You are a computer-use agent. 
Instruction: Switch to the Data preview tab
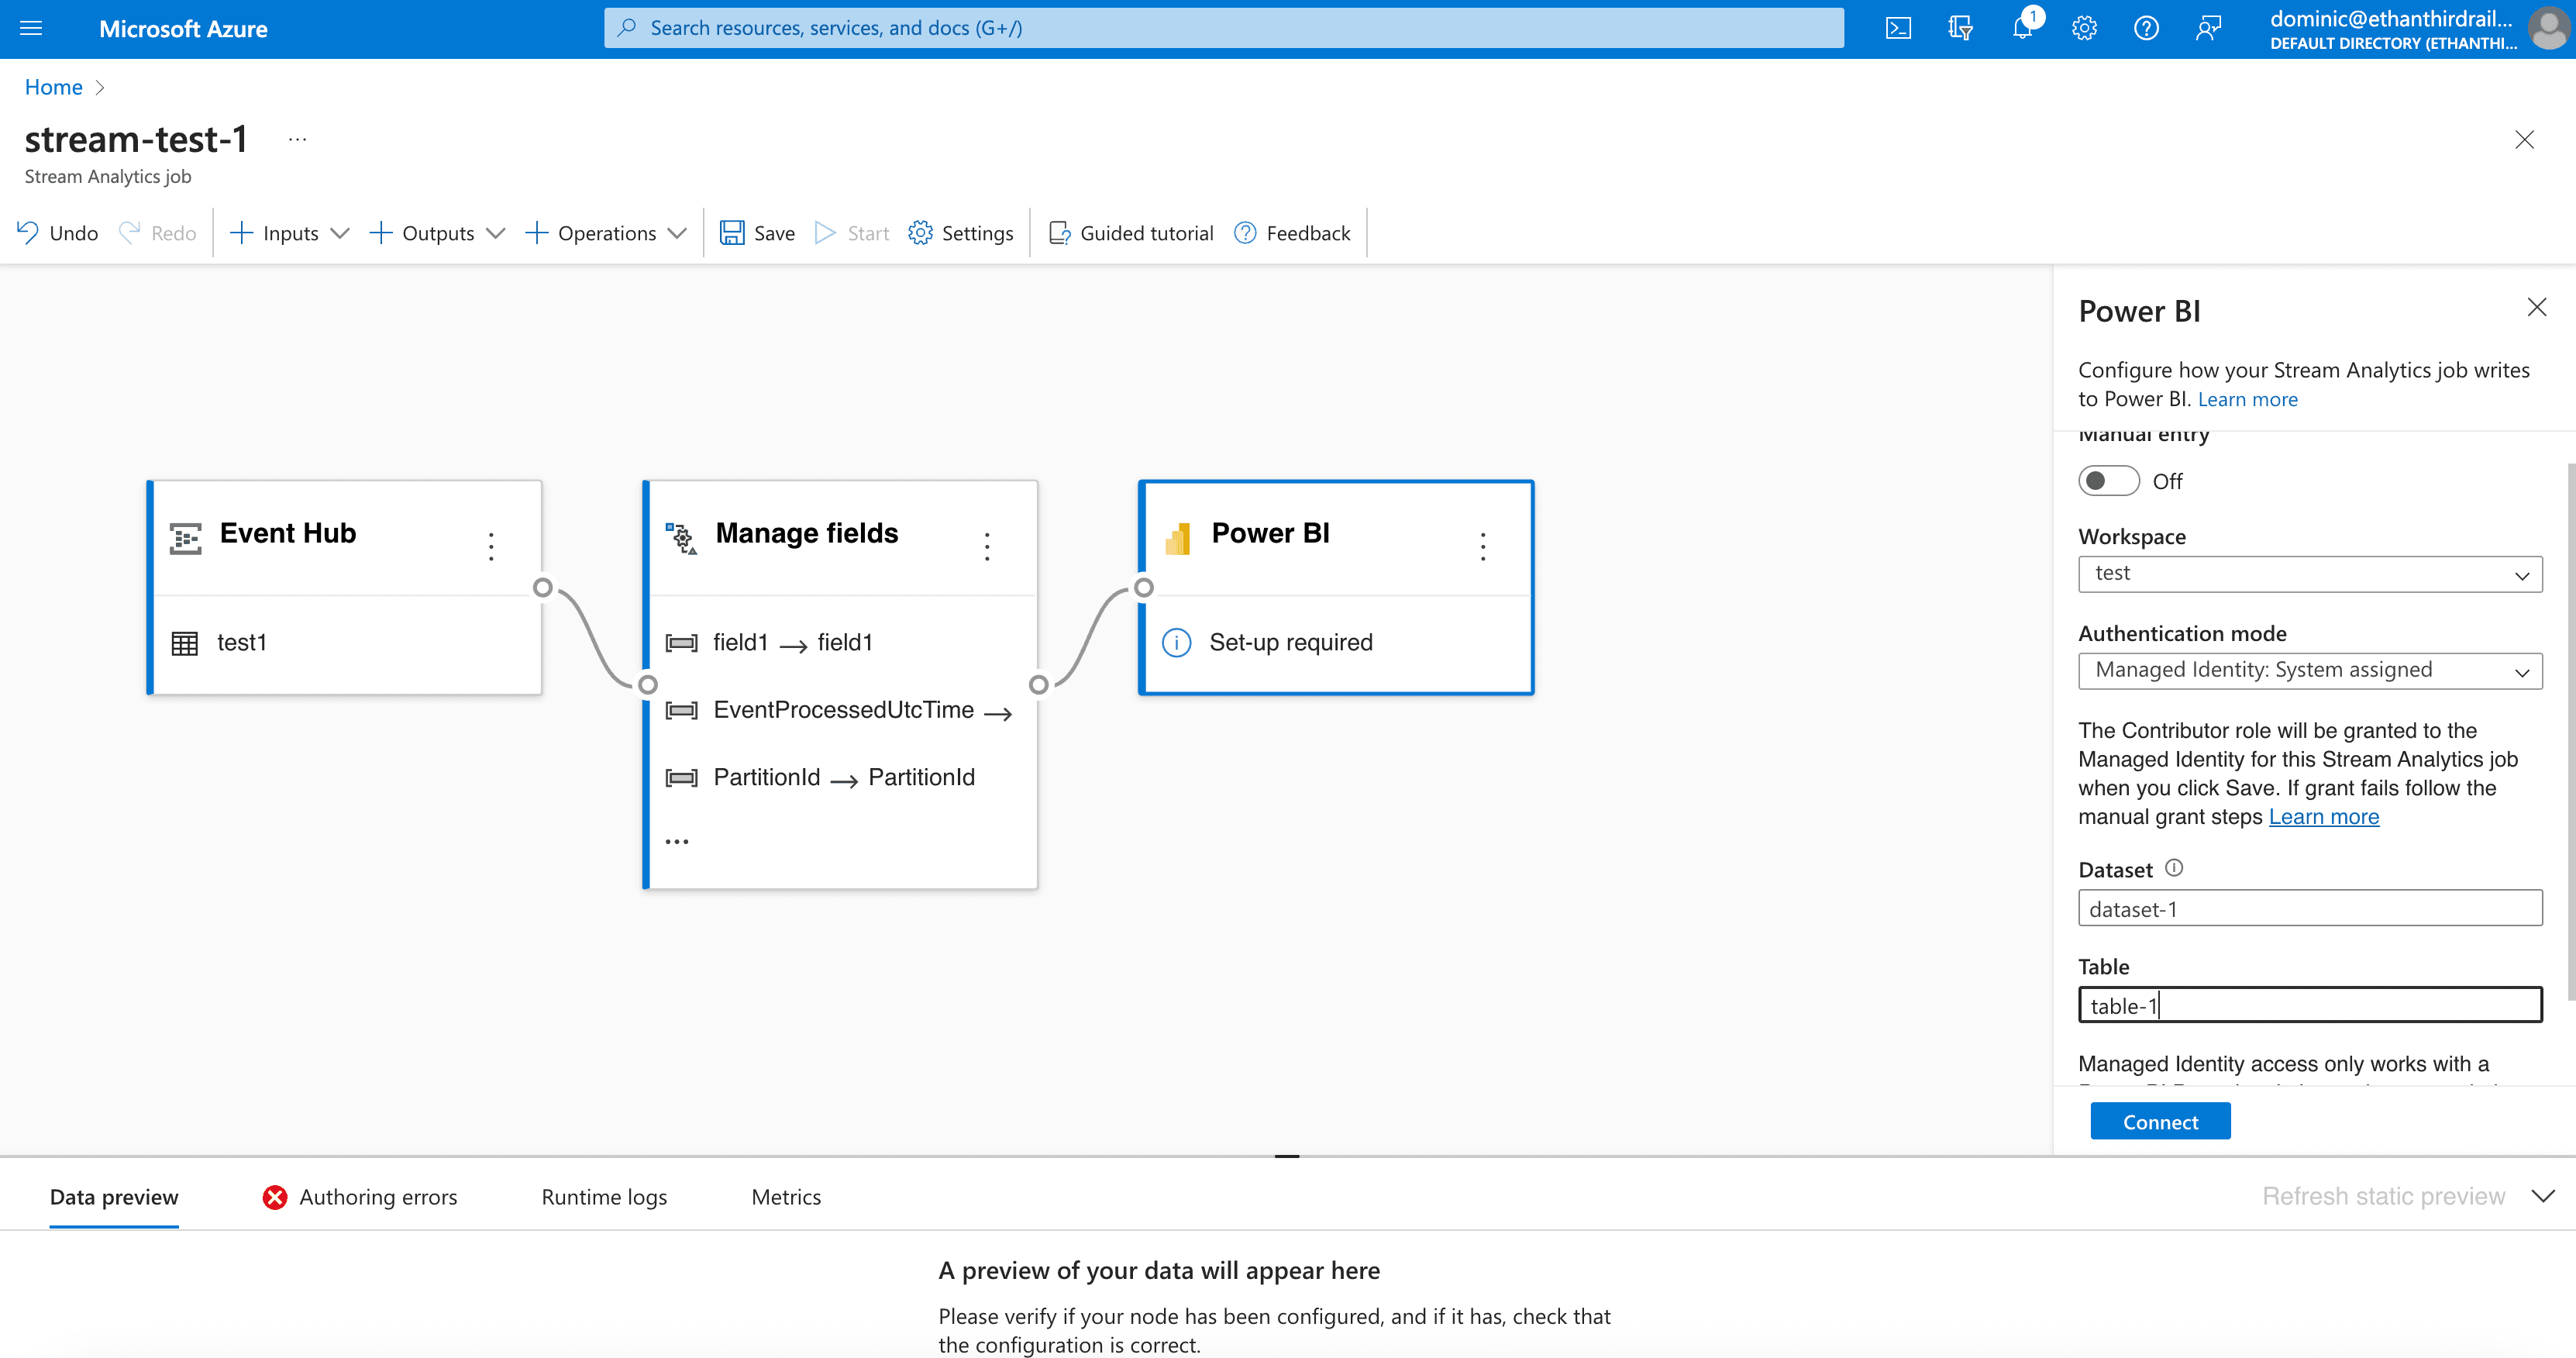[x=114, y=1197]
